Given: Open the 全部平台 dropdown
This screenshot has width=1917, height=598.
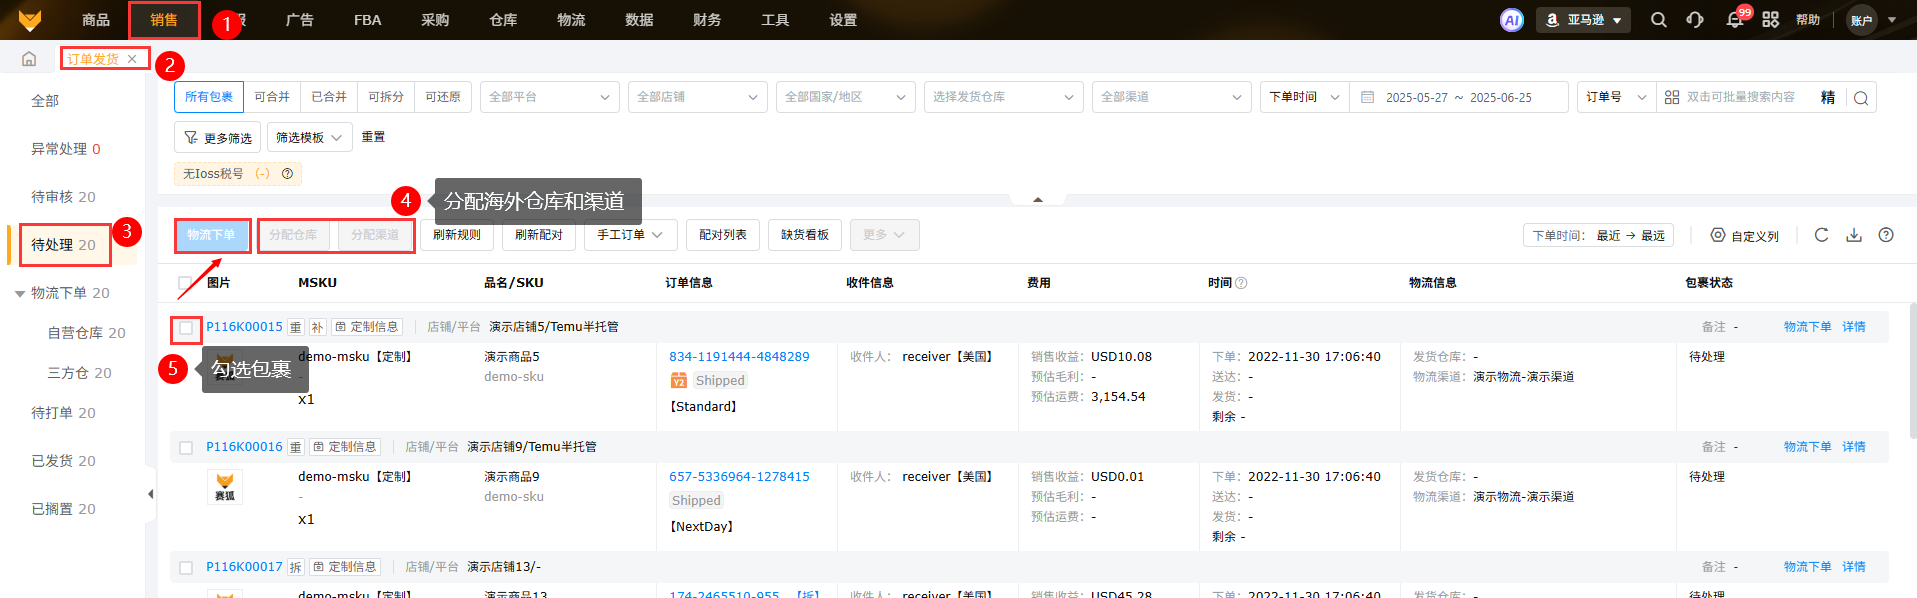Looking at the screenshot, I should coord(549,97).
